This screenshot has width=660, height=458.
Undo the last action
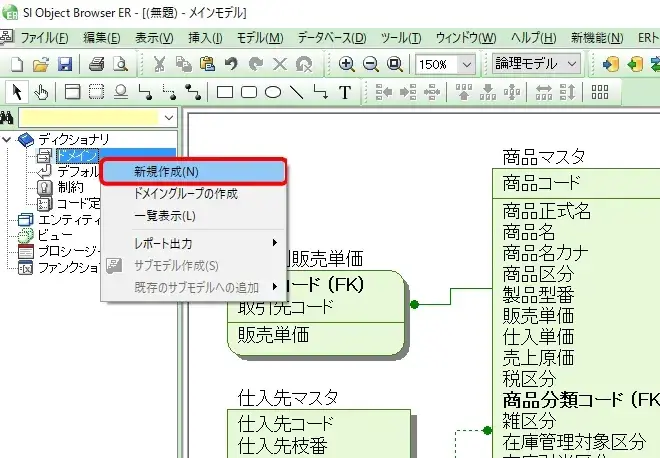click(231, 64)
